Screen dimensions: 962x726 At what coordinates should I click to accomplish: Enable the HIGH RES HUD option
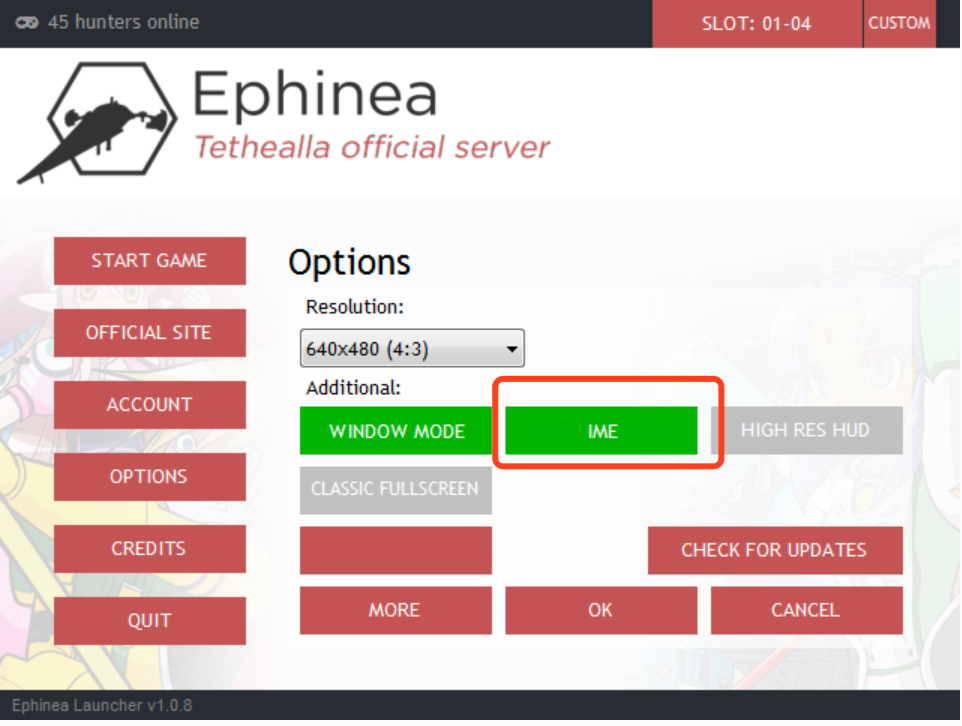[x=806, y=431]
